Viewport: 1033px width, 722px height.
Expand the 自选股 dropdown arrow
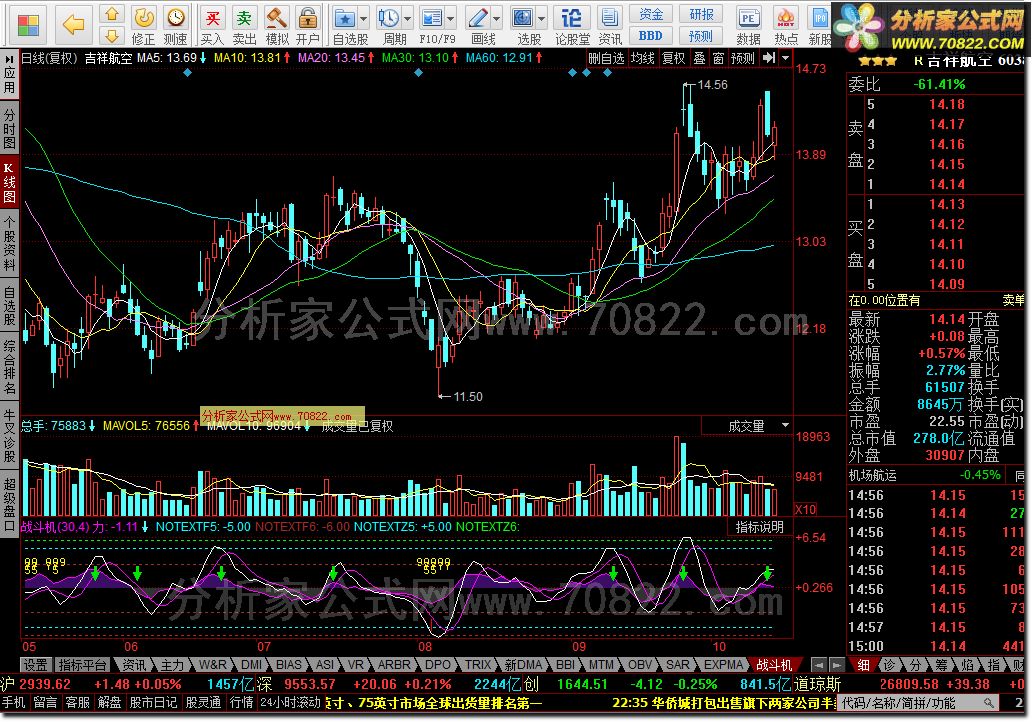pos(363,19)
